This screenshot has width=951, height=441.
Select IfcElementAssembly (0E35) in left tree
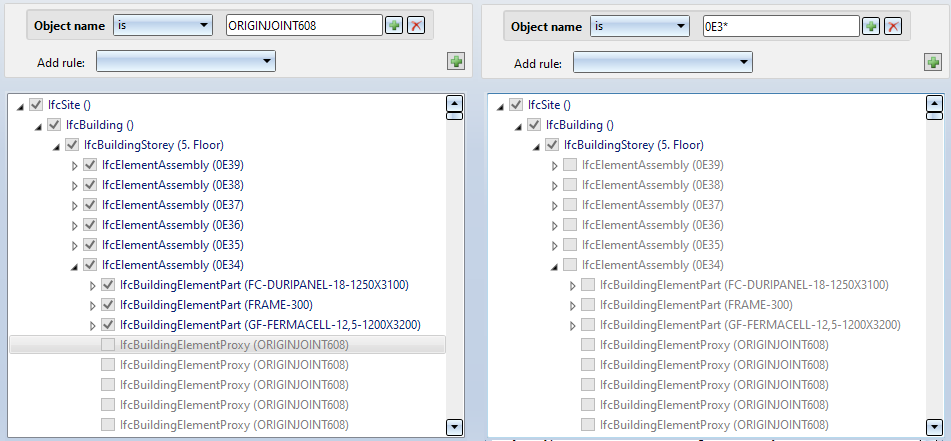pos(173,245)
